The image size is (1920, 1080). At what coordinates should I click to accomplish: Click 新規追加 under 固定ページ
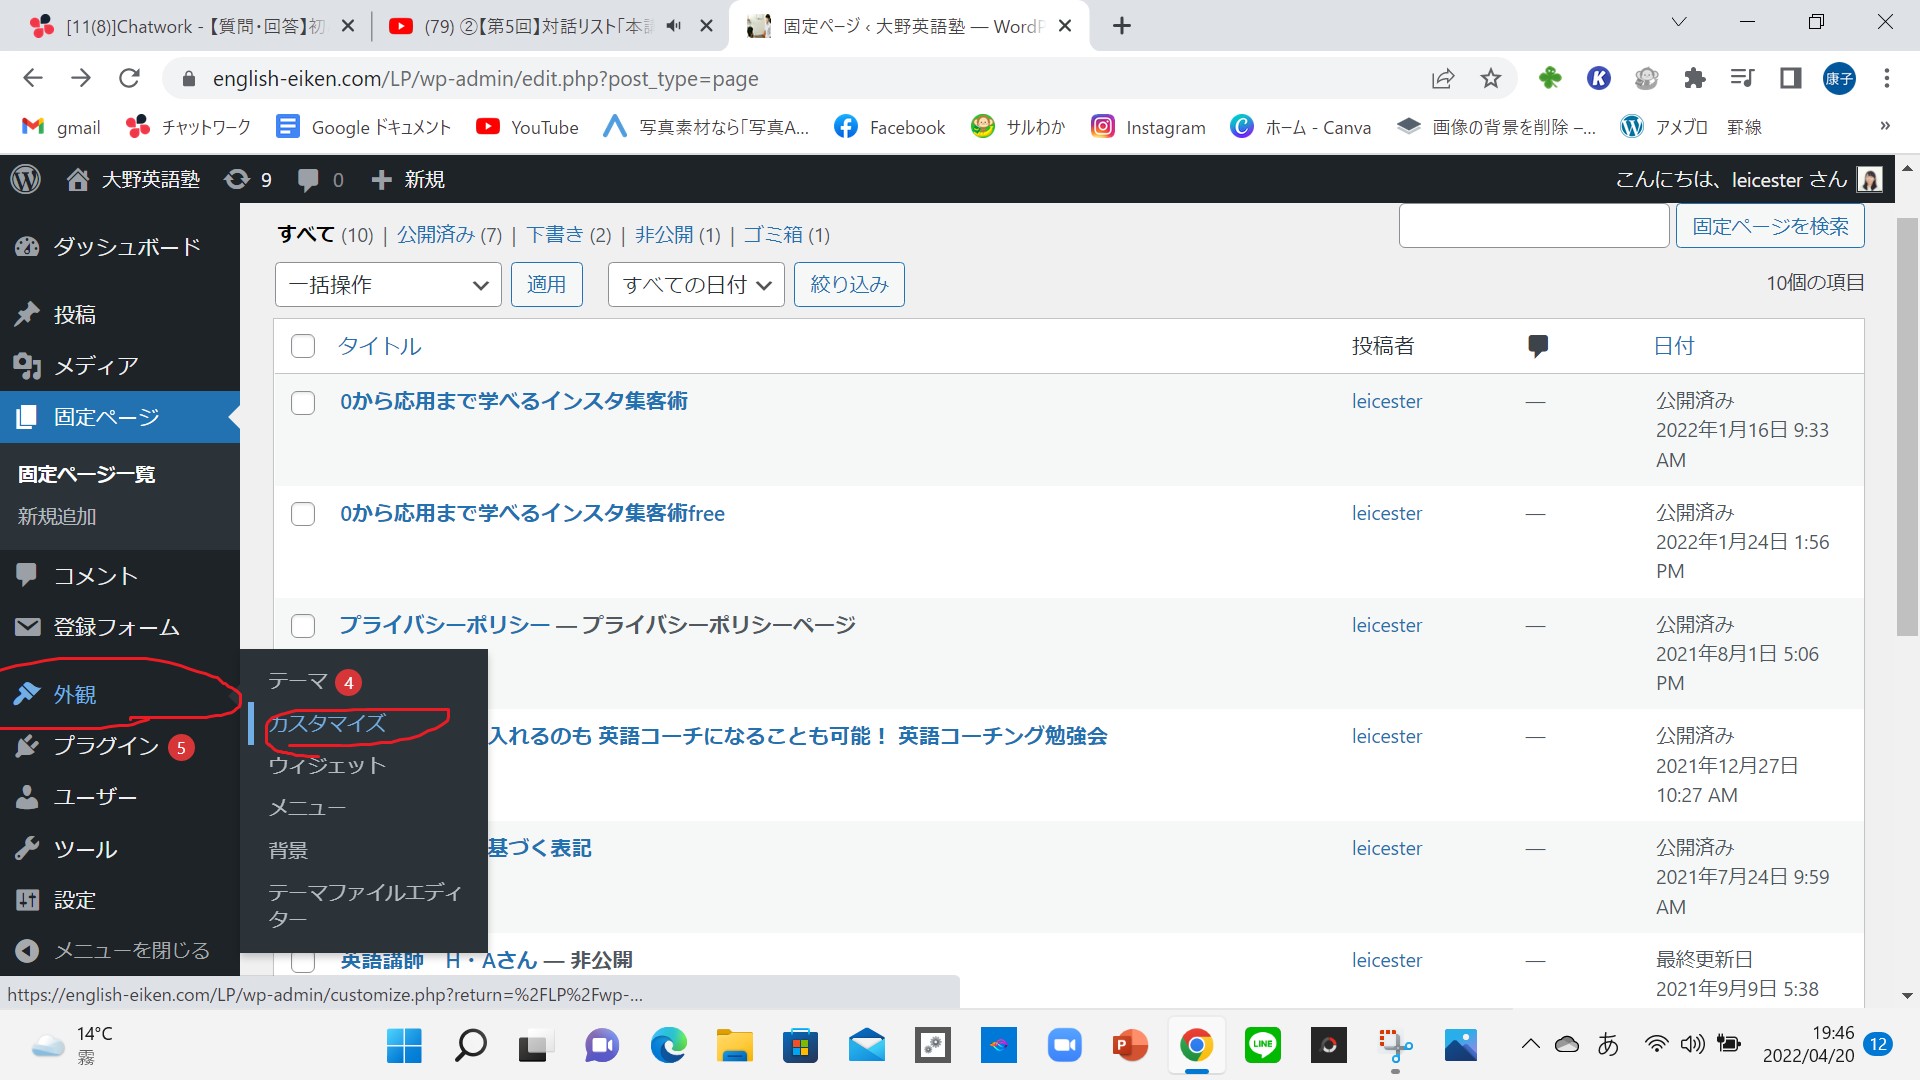(57, 517)
